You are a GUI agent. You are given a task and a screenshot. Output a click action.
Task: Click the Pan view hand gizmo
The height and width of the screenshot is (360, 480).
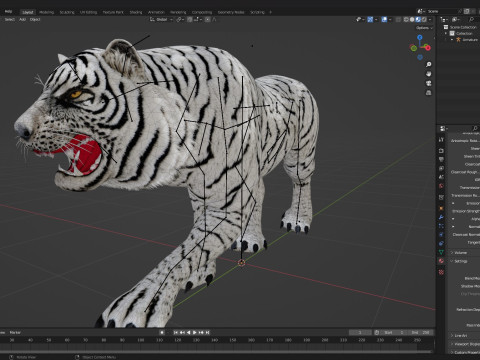(429, 74)
